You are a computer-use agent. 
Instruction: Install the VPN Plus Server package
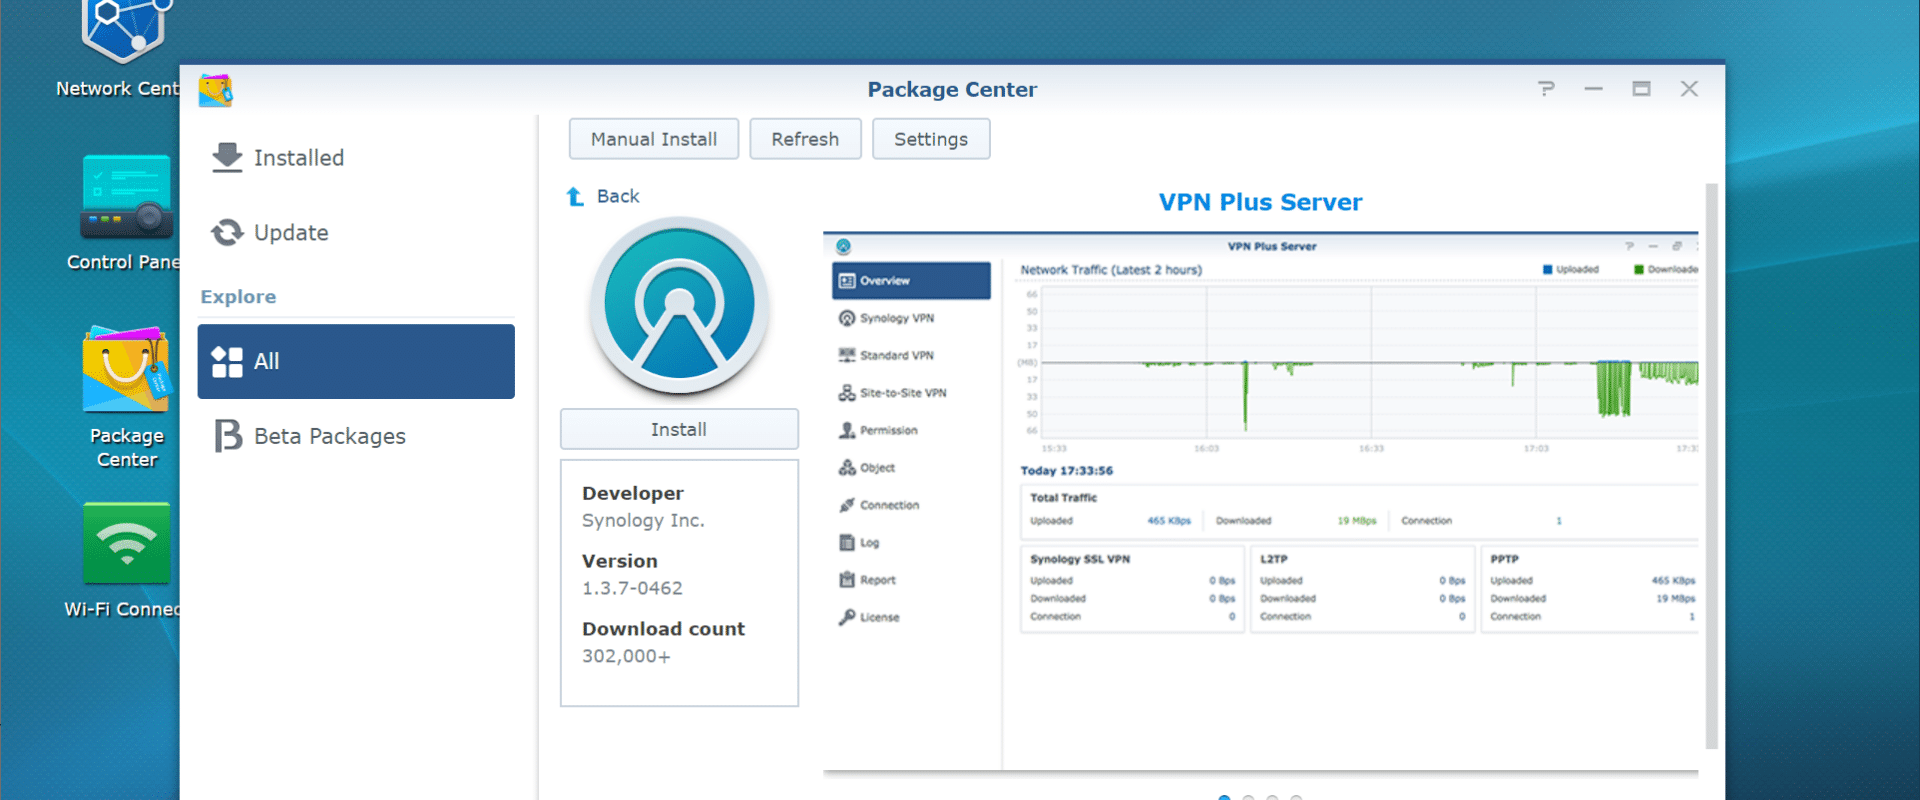679,429
